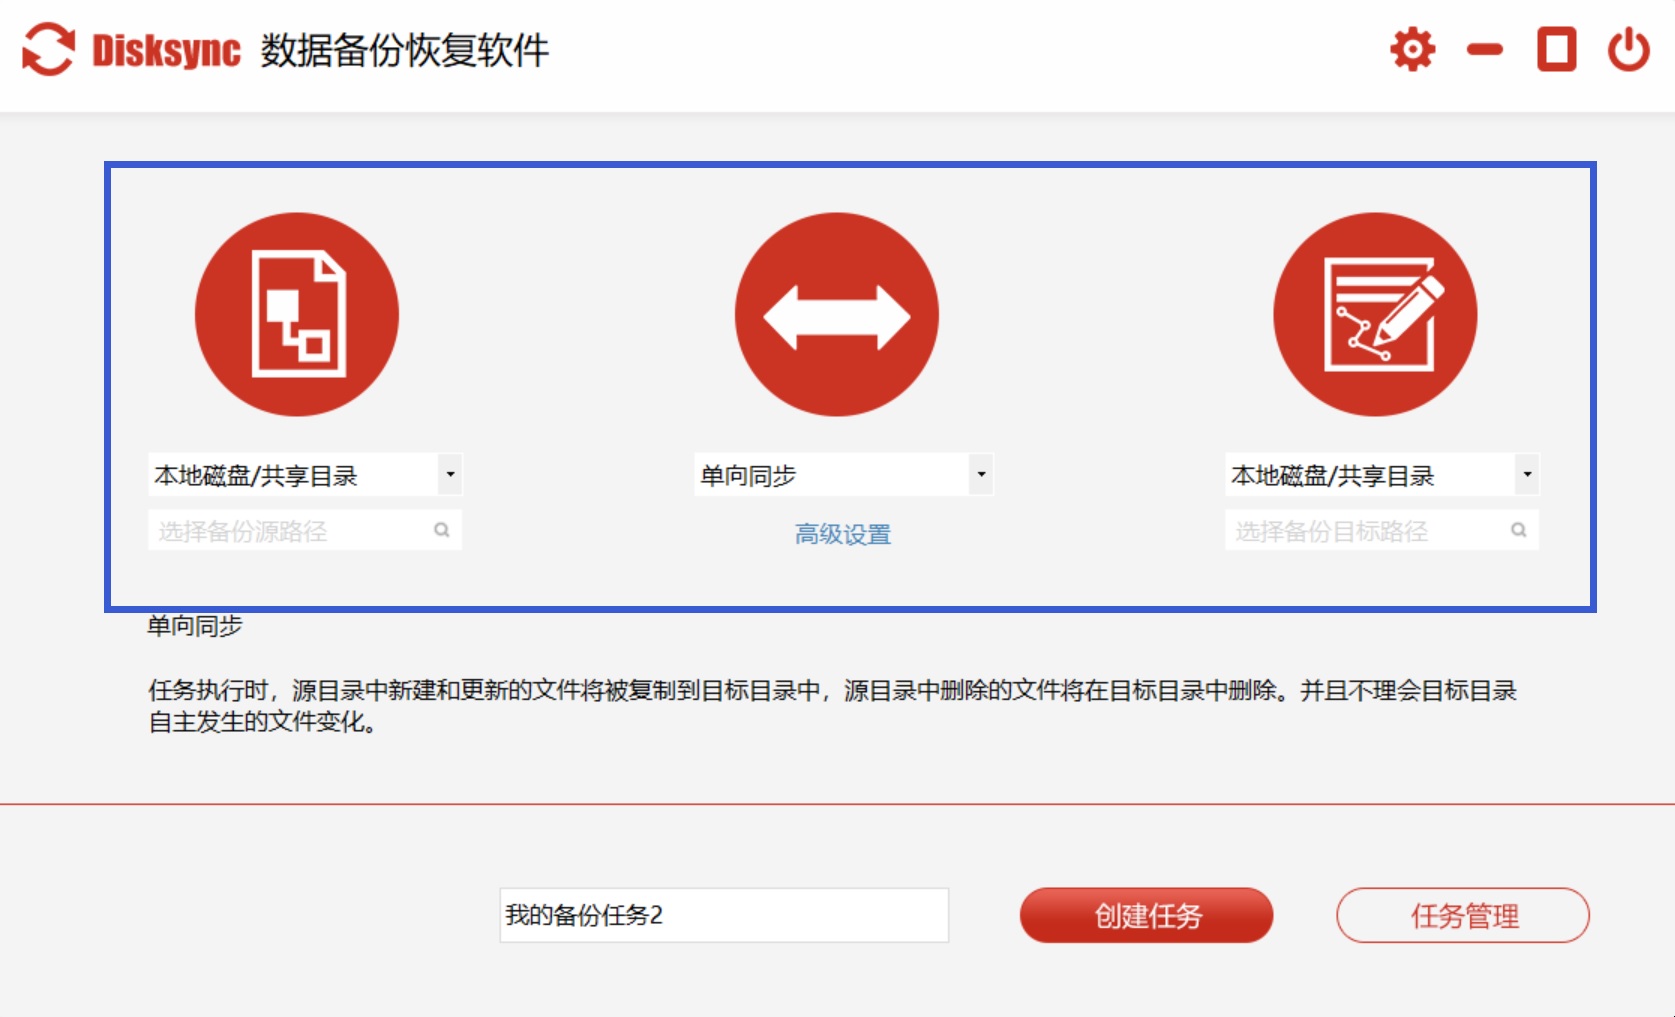Browse source path using the search icon
Image resolution: width=1675 pixels, height=1017 pixels.
(441, 530)
